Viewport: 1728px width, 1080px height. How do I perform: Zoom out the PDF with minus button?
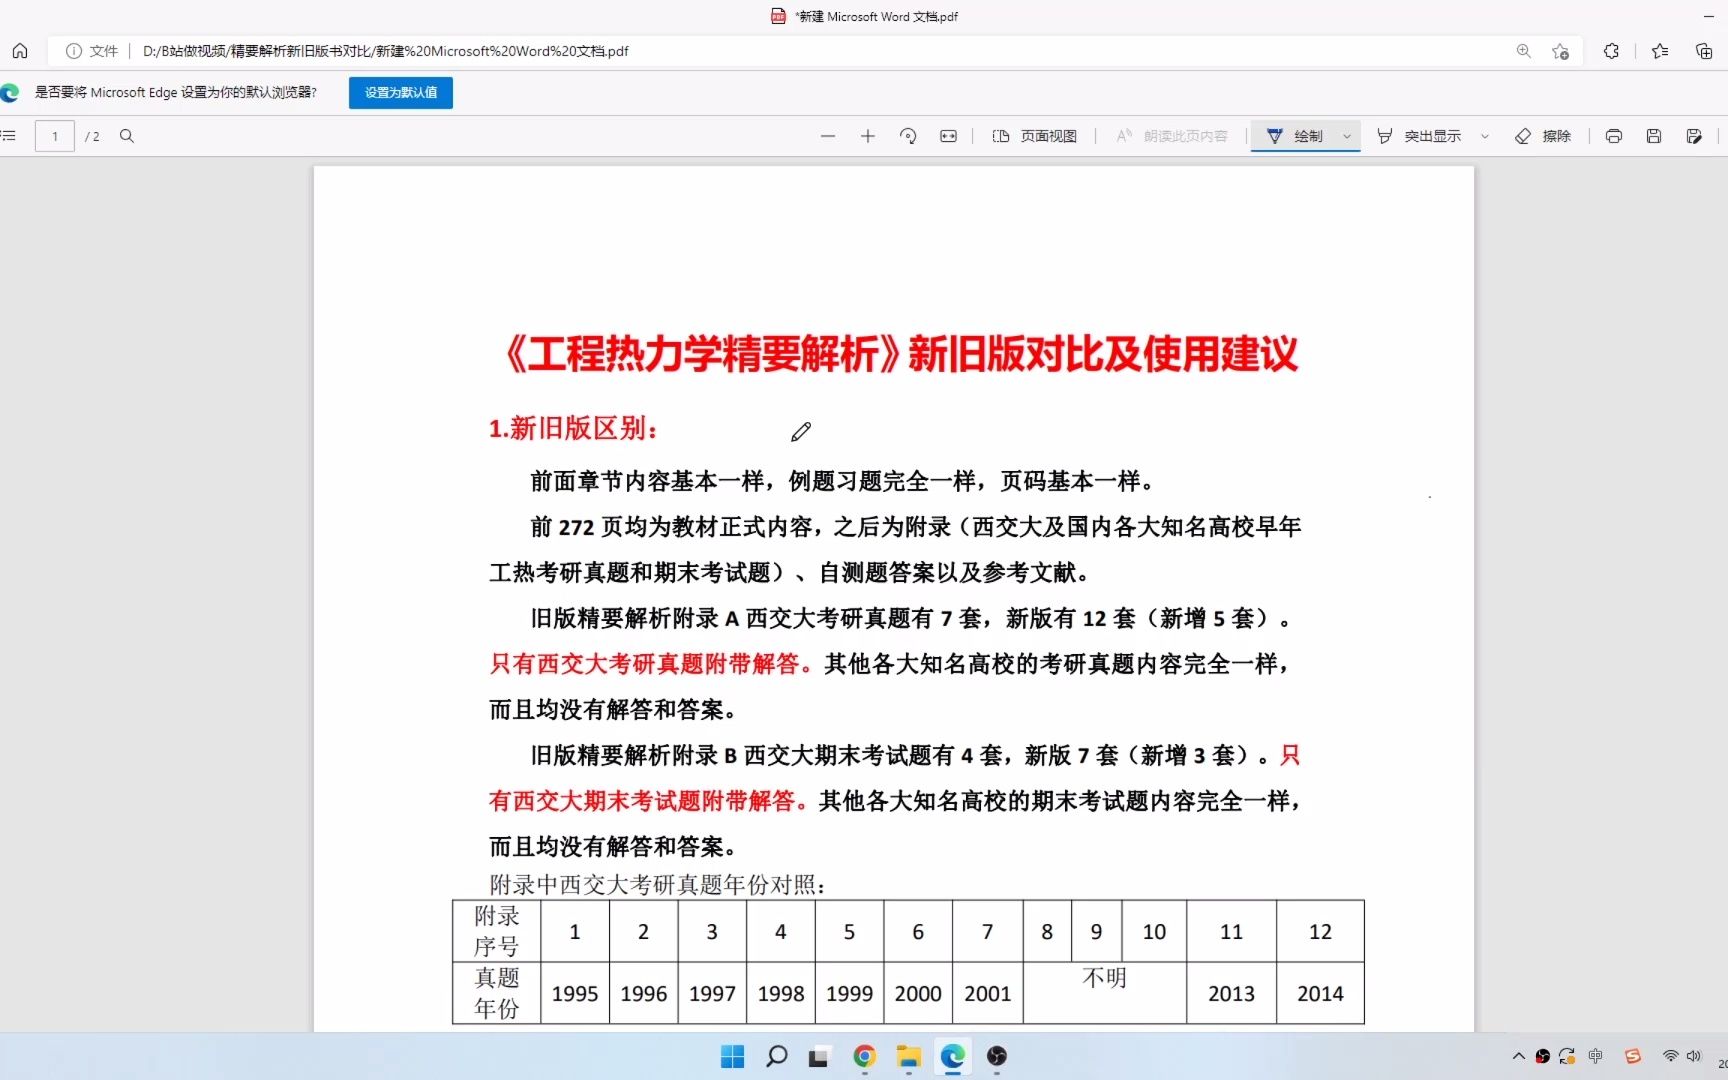(828, 136)
